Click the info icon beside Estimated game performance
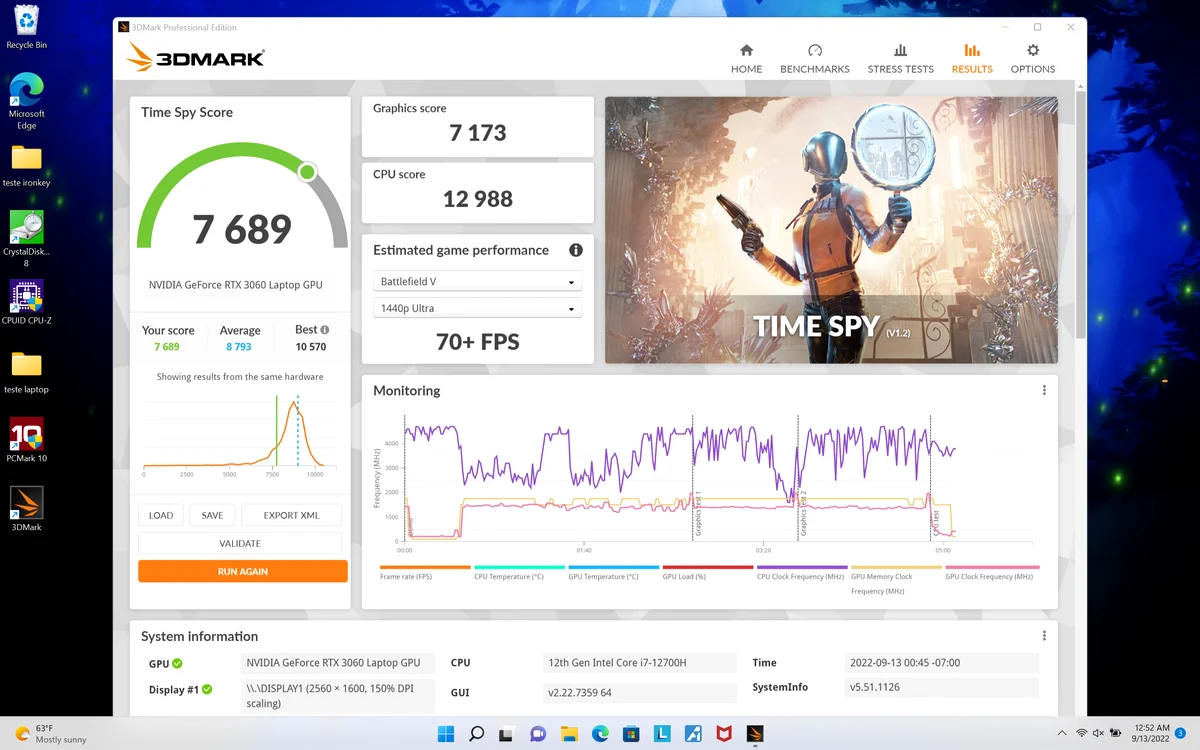 [576, 250]
